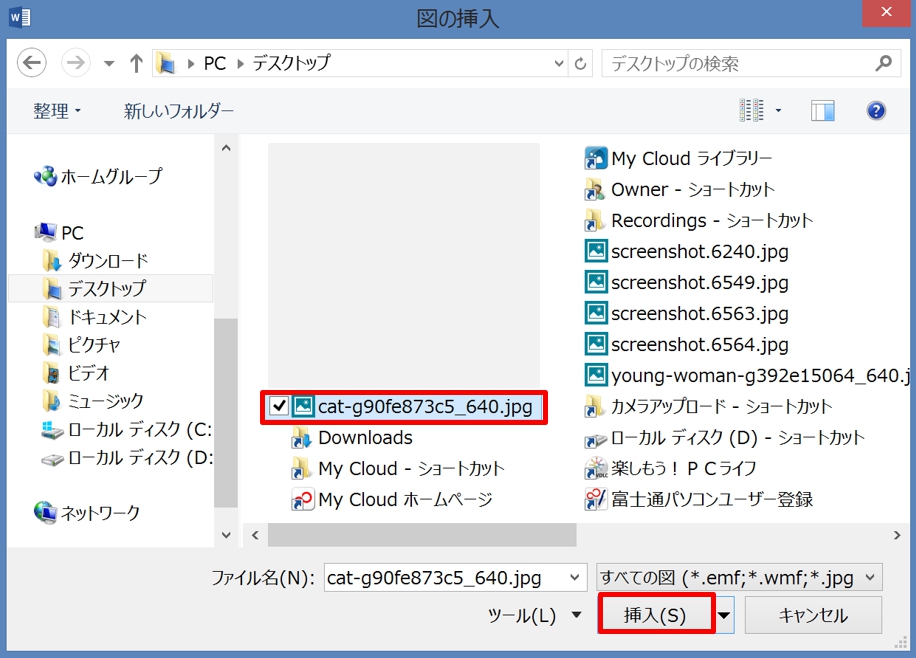The width and height of the screenshot is (916, 658).
Task: Select the screenshot.6240.jpg file icon
Action: 596,251
